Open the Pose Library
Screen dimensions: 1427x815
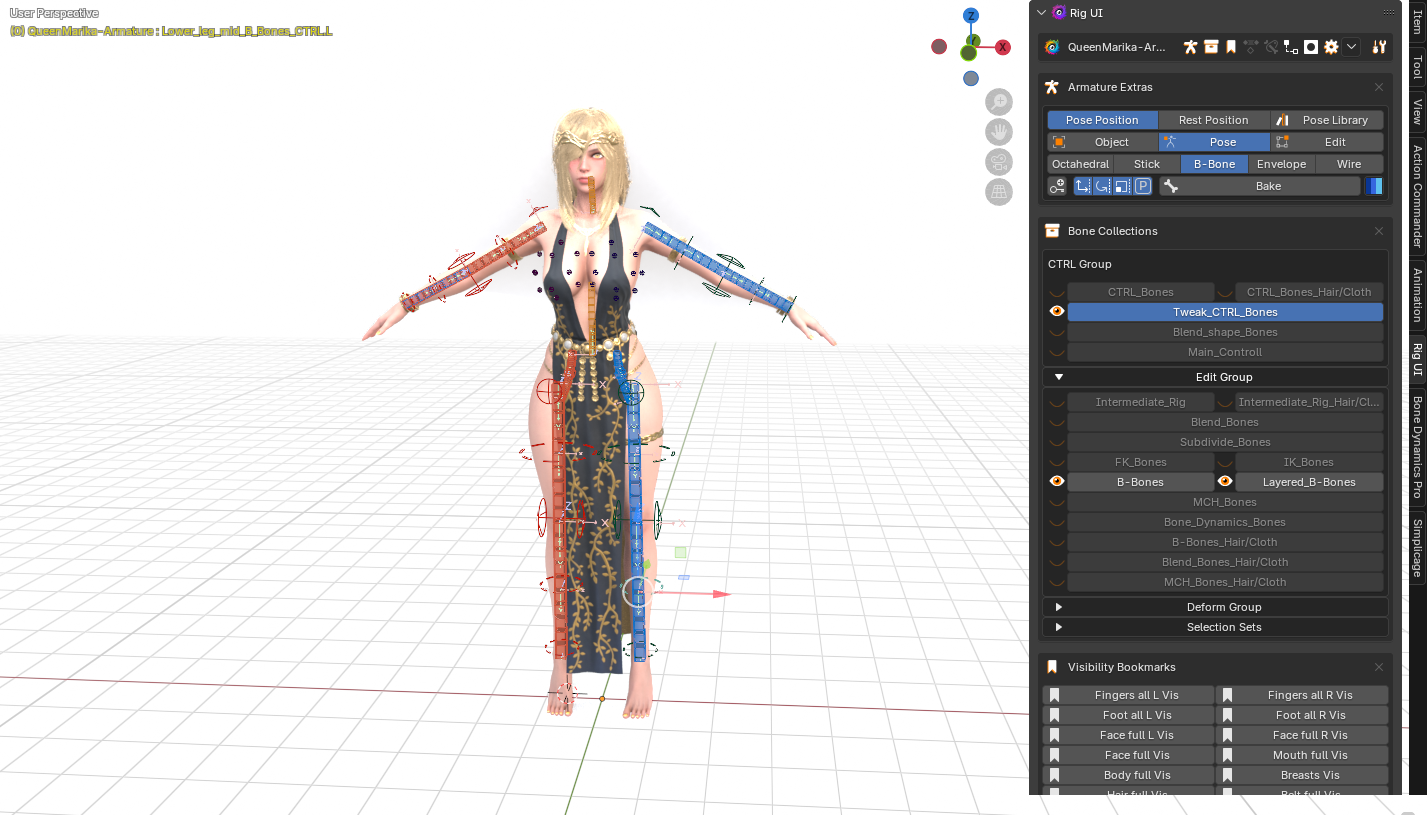(1327, 120)
